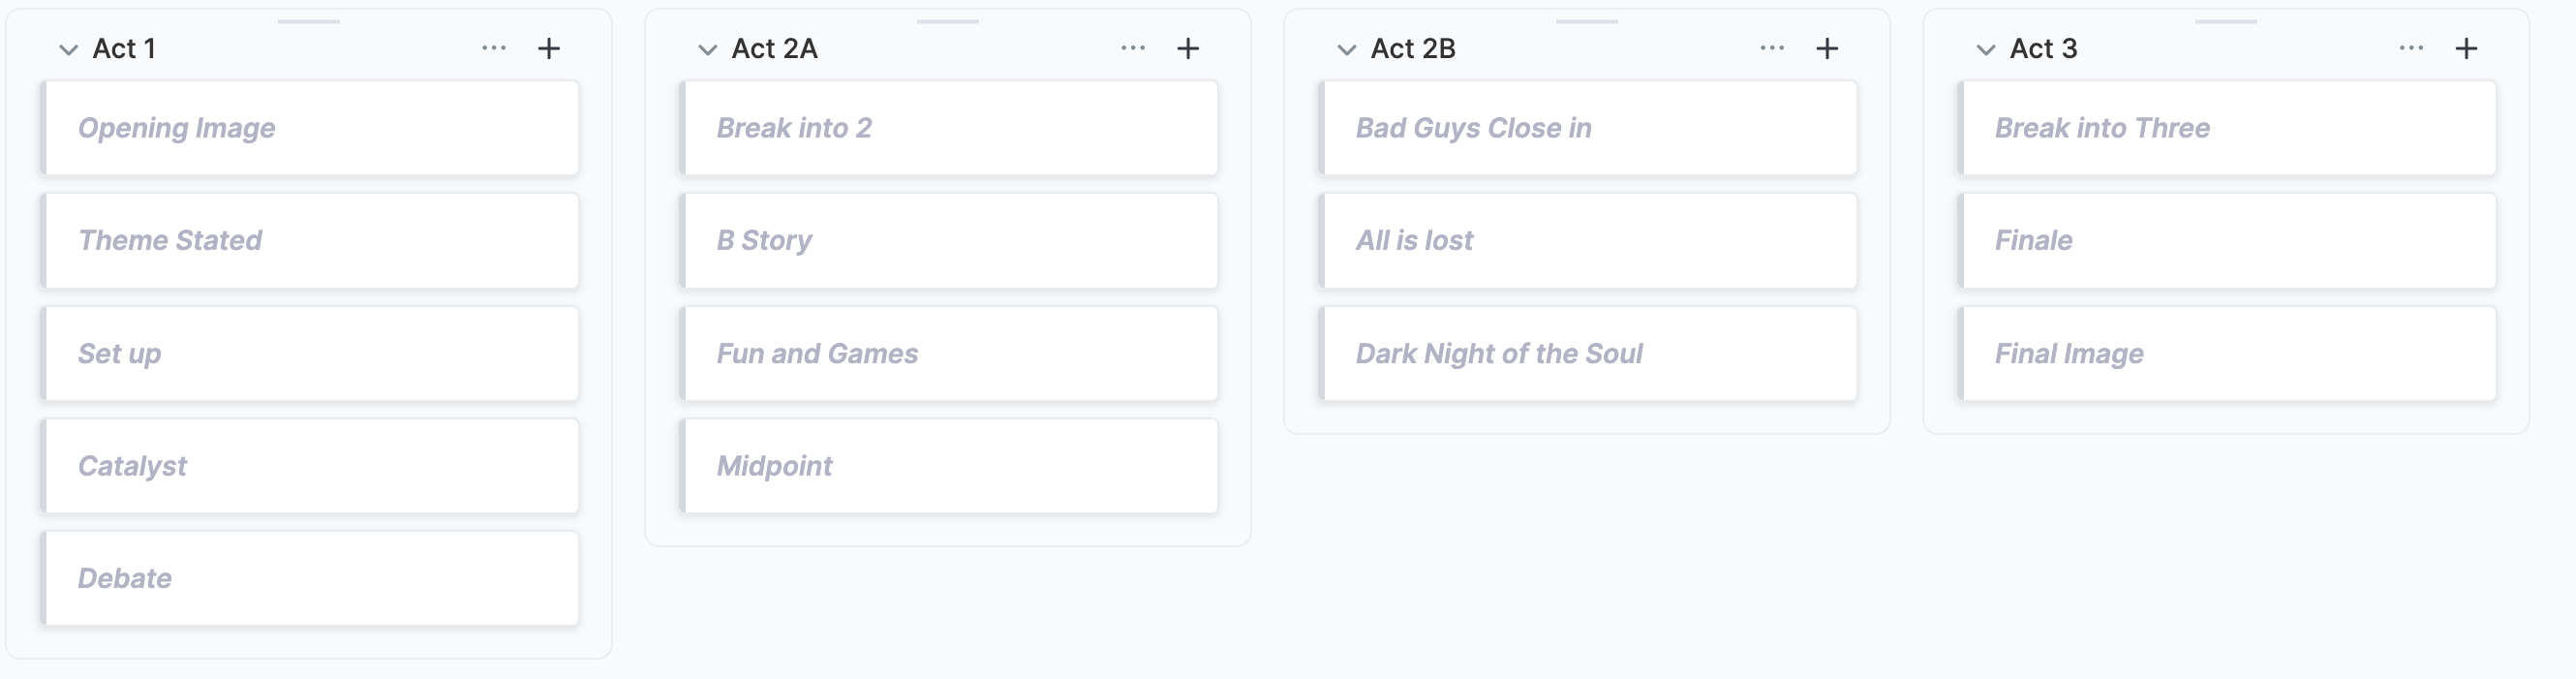Add a card to Act 2A column
The width and height of the screenshot is (2576, 679).
pos(1187,48)
